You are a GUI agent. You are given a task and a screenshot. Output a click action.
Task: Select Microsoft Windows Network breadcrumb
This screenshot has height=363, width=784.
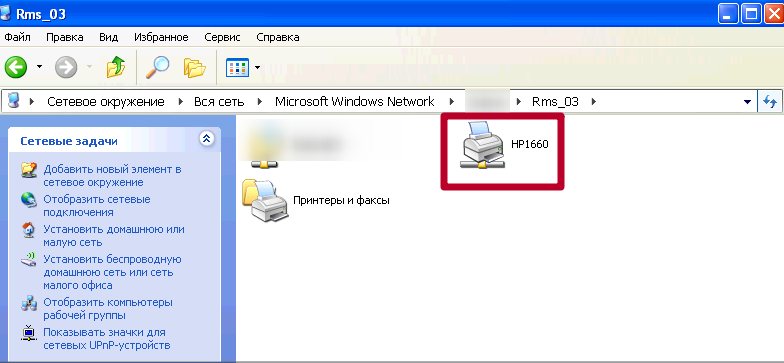pyautogui.click(x=354, y=102)
